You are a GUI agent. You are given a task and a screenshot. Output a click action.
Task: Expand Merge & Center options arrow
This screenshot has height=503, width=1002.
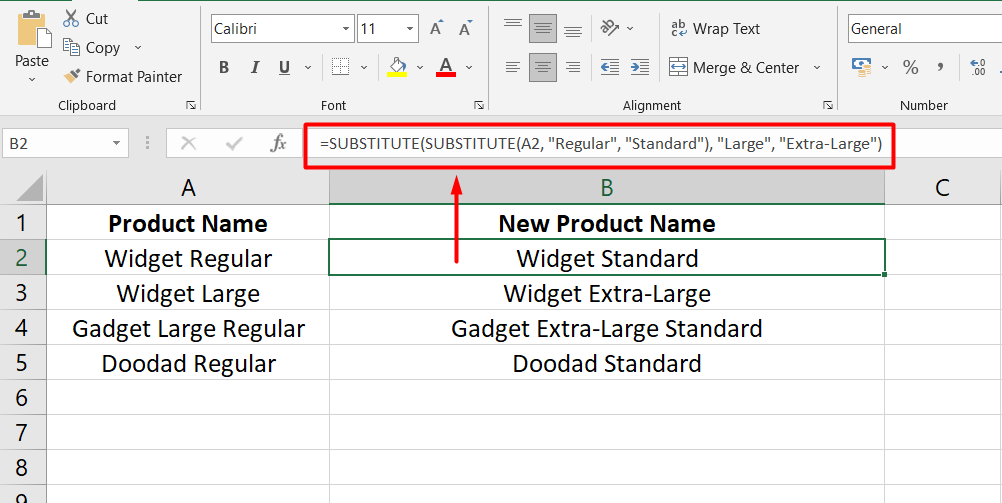[x=816, y=67]
